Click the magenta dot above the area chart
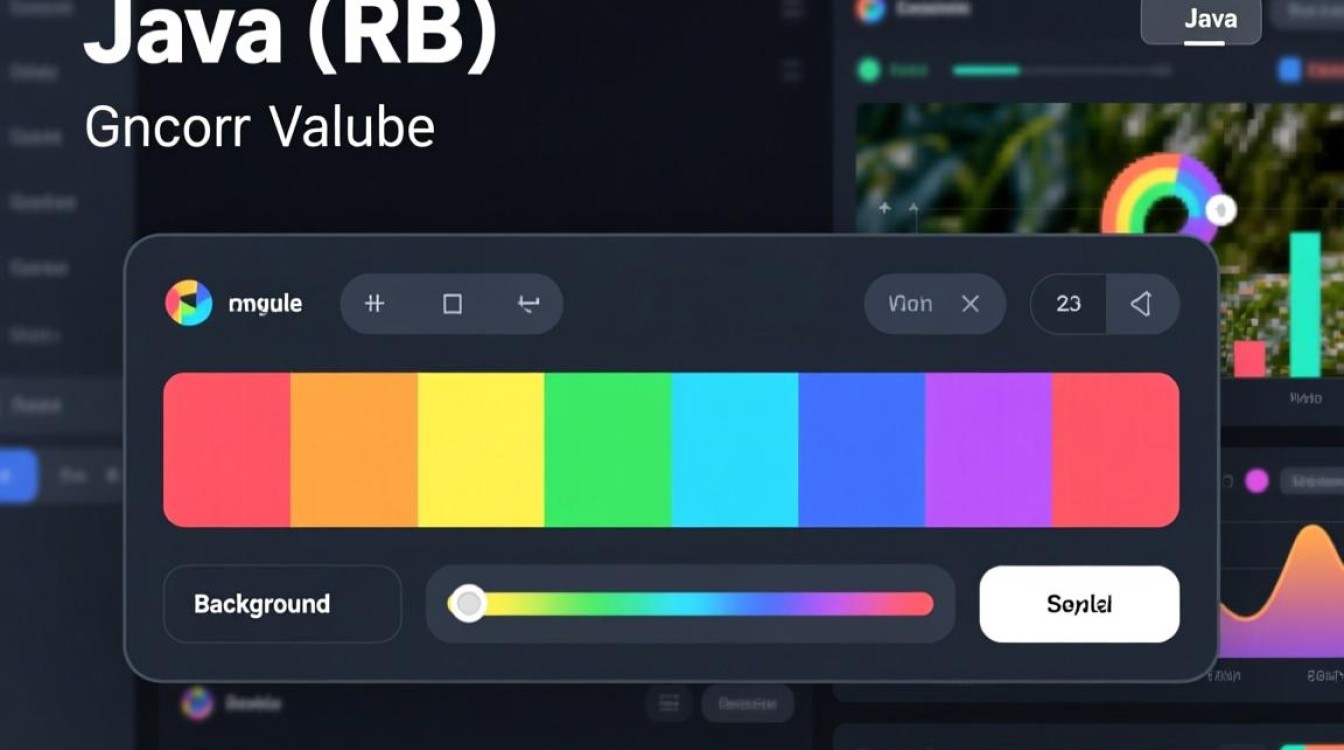Image resolution: width=1344 pixels, height=750 pixels. click(x=1256, y=481)
